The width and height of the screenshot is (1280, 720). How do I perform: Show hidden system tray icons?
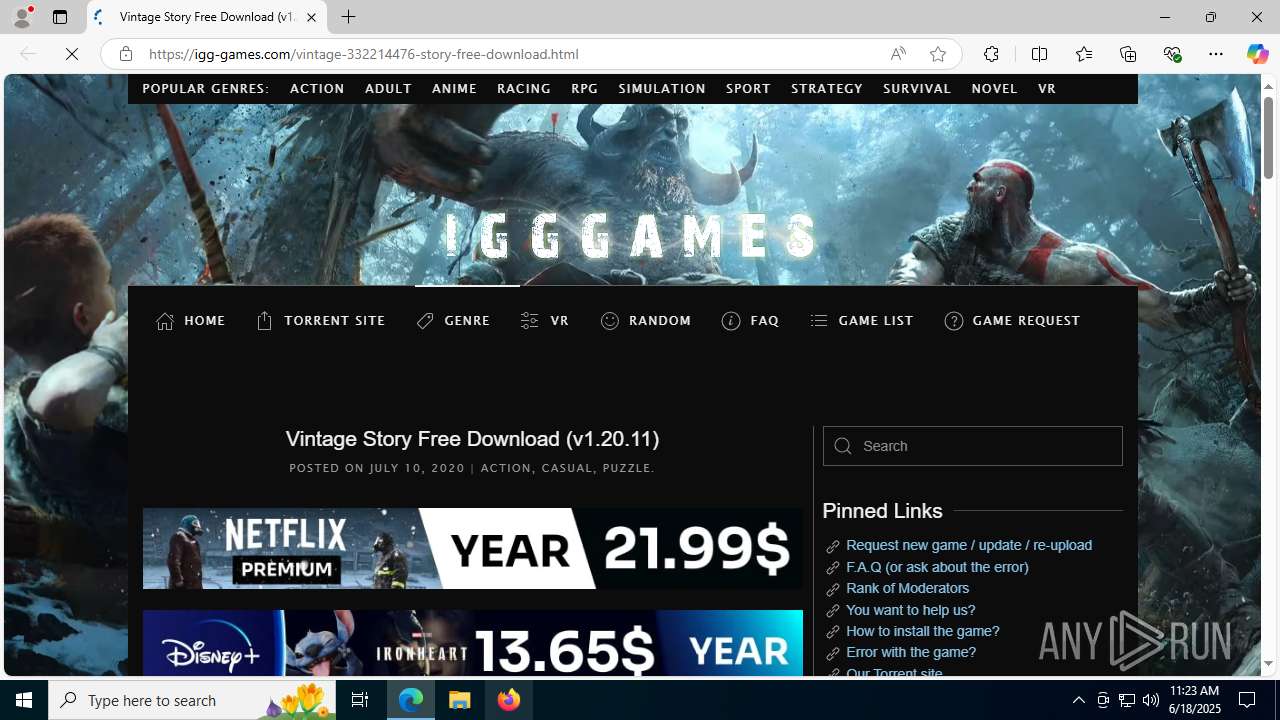pyautogui.click(x=1078, y=700)
